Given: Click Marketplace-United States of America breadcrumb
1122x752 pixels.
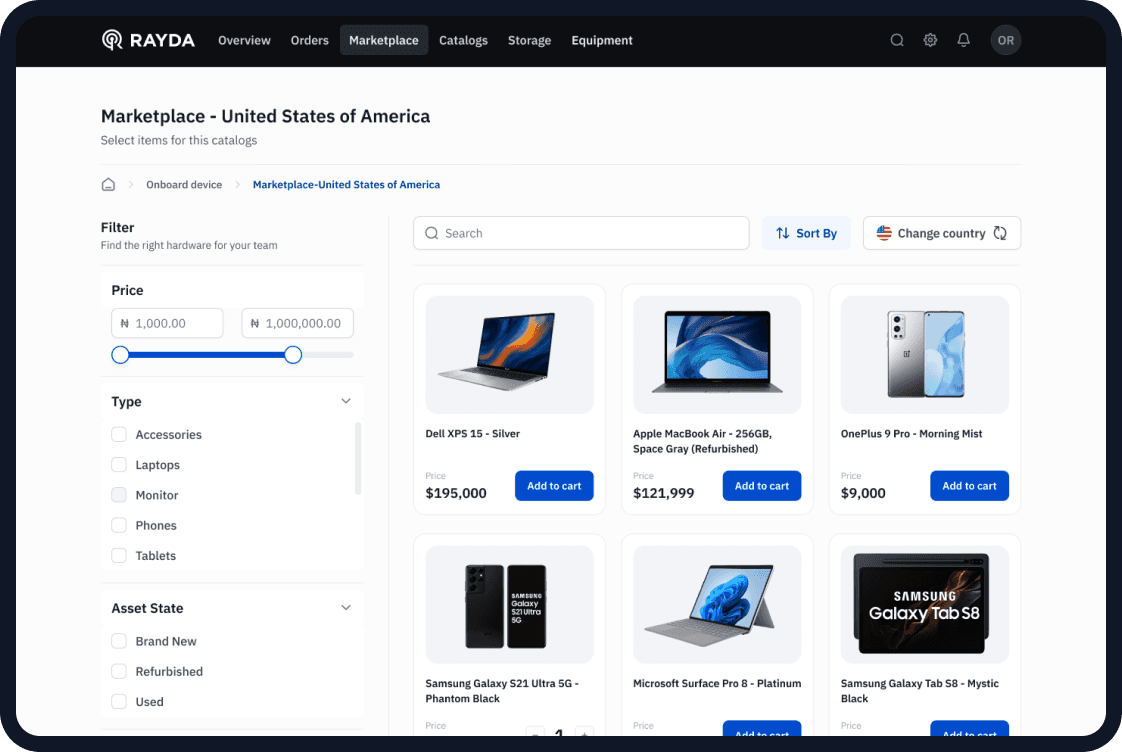Looking at the screenshot, I should 346,185.
